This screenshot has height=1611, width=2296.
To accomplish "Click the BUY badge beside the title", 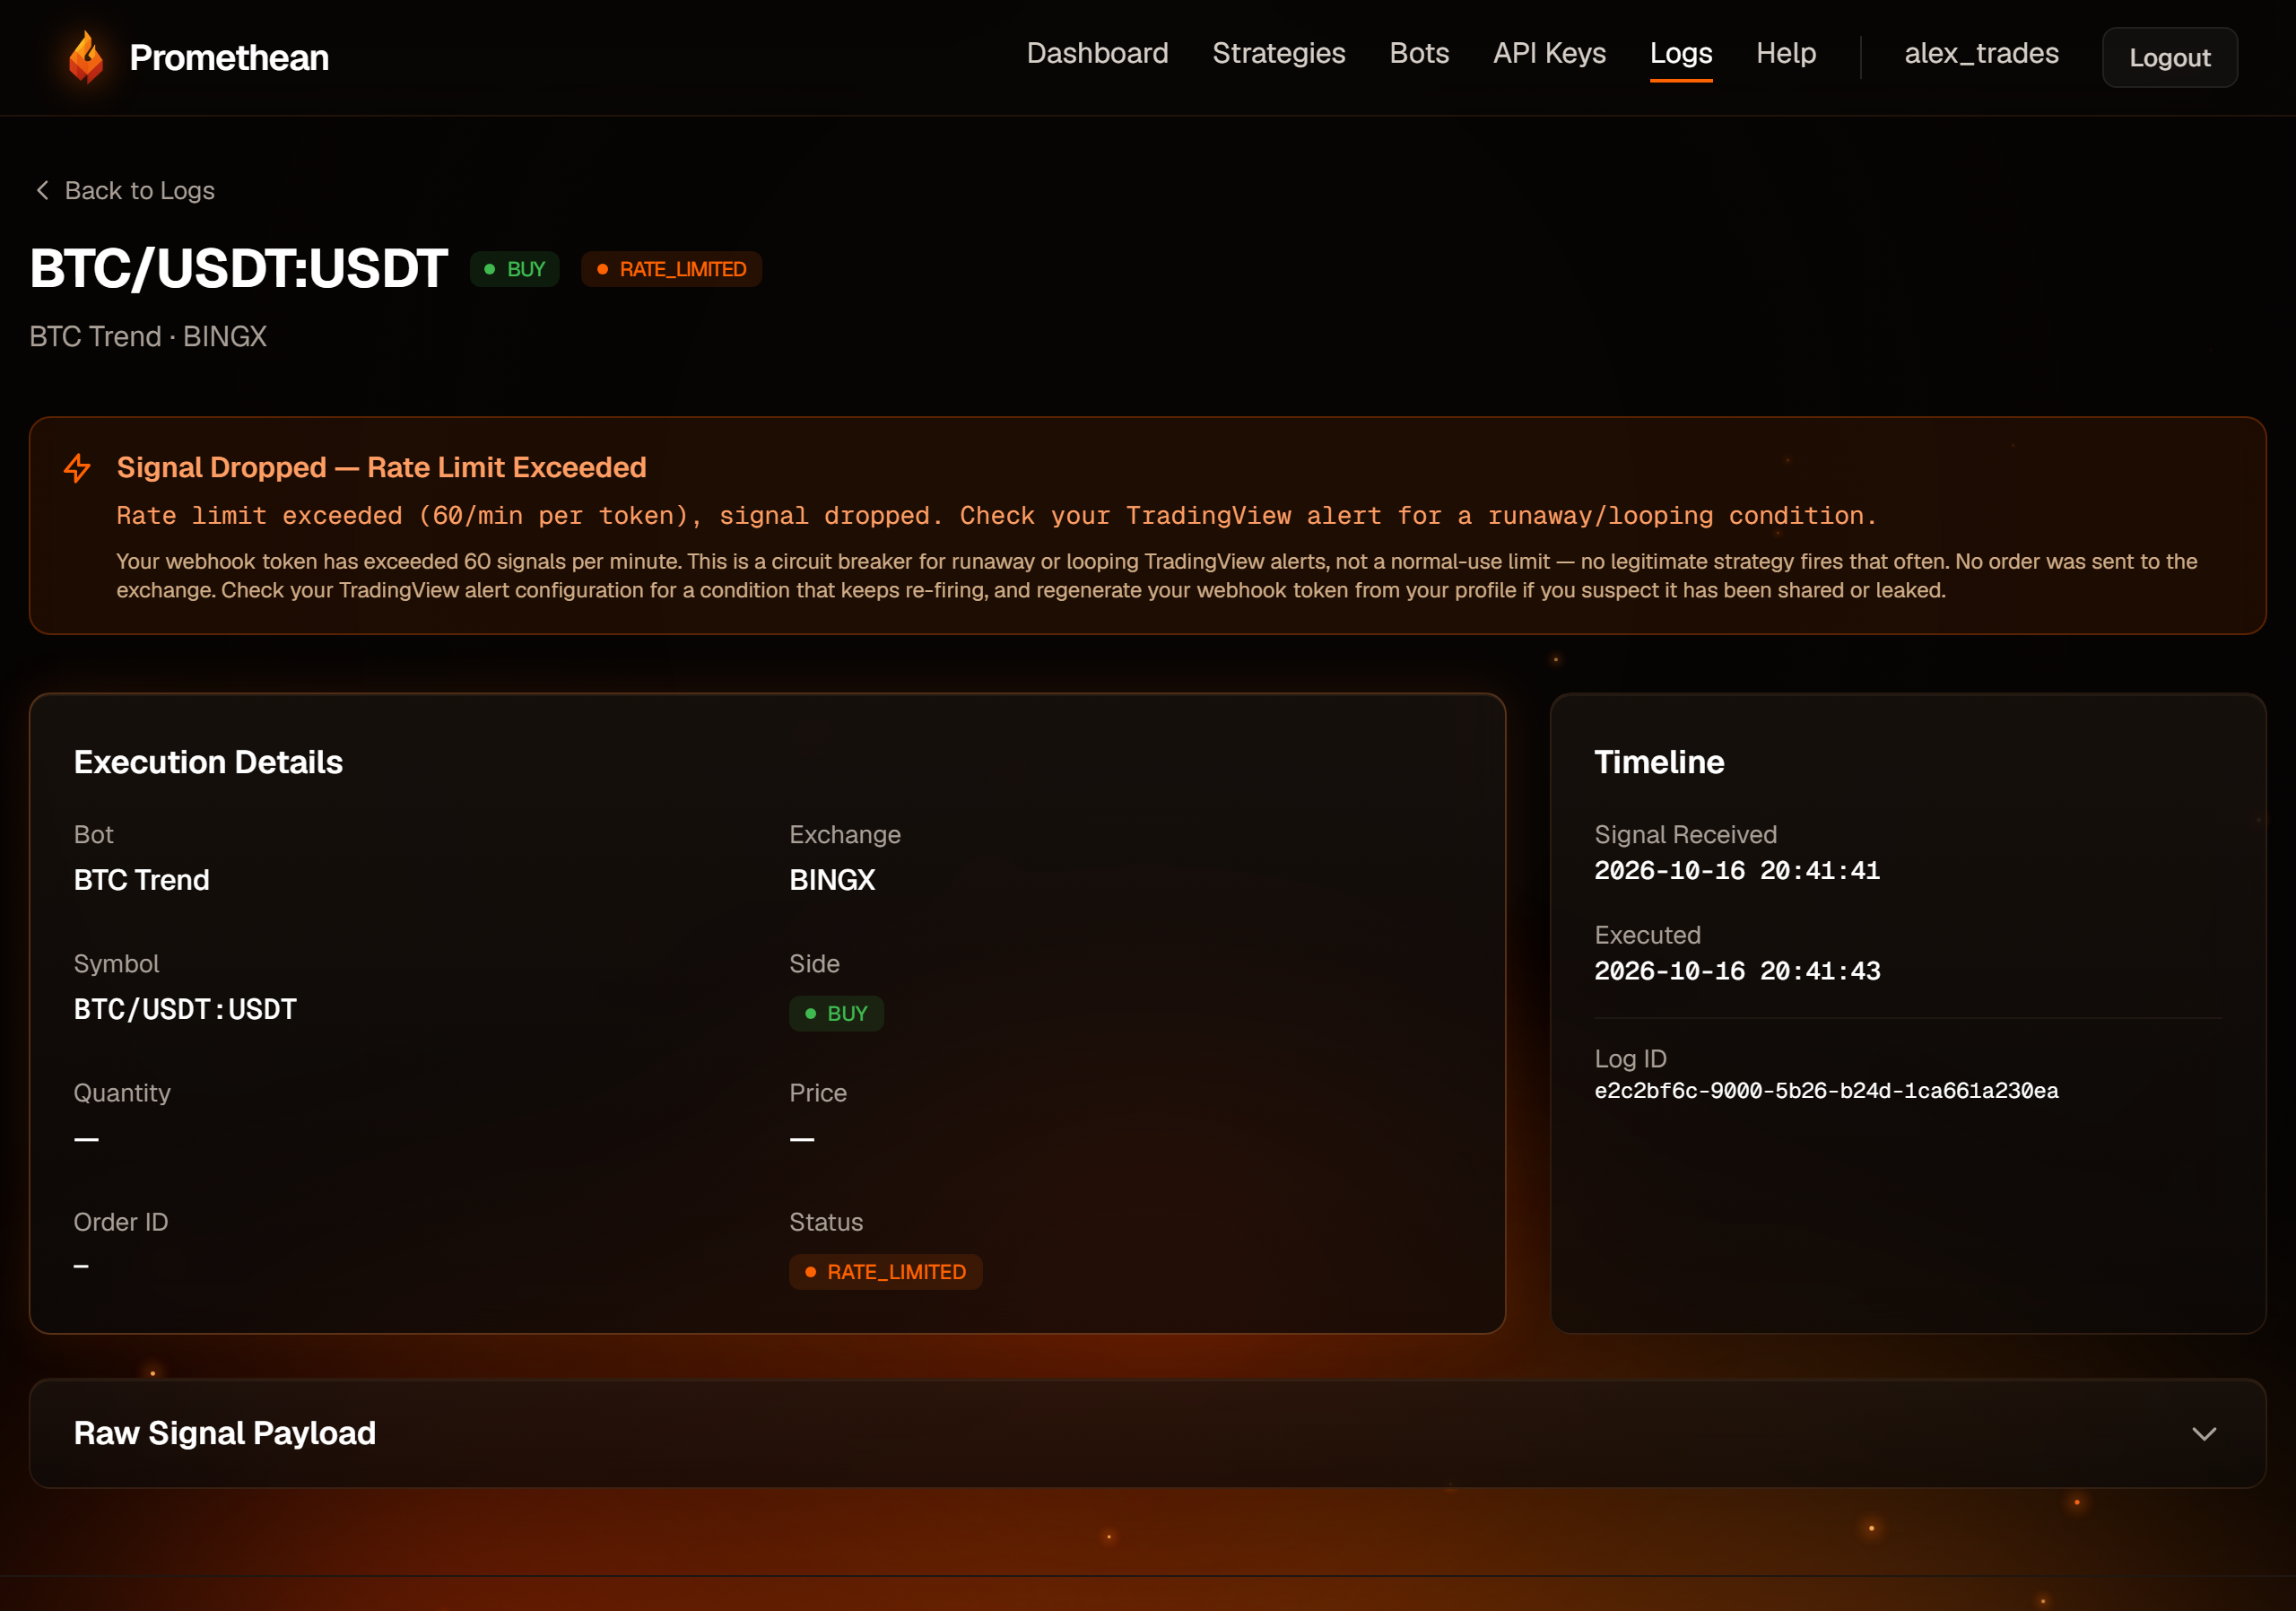I will click(514, 269).
